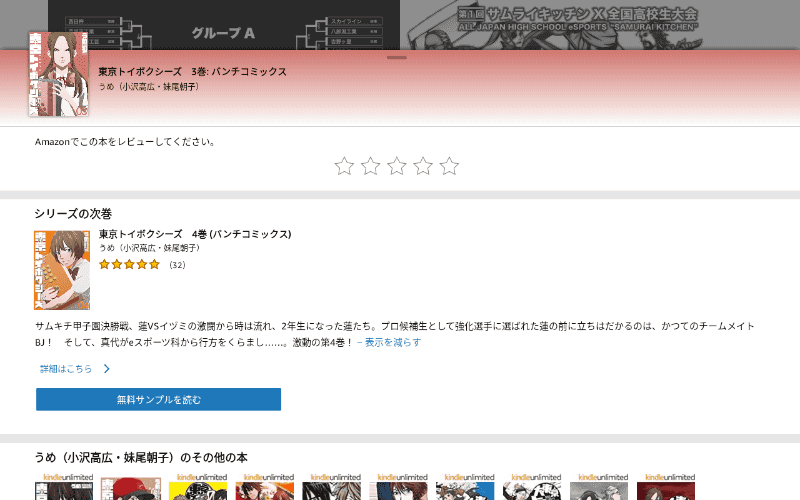Select the うめ のその他の本 heading
Screen dimensions: 800x500
[141, 457]
